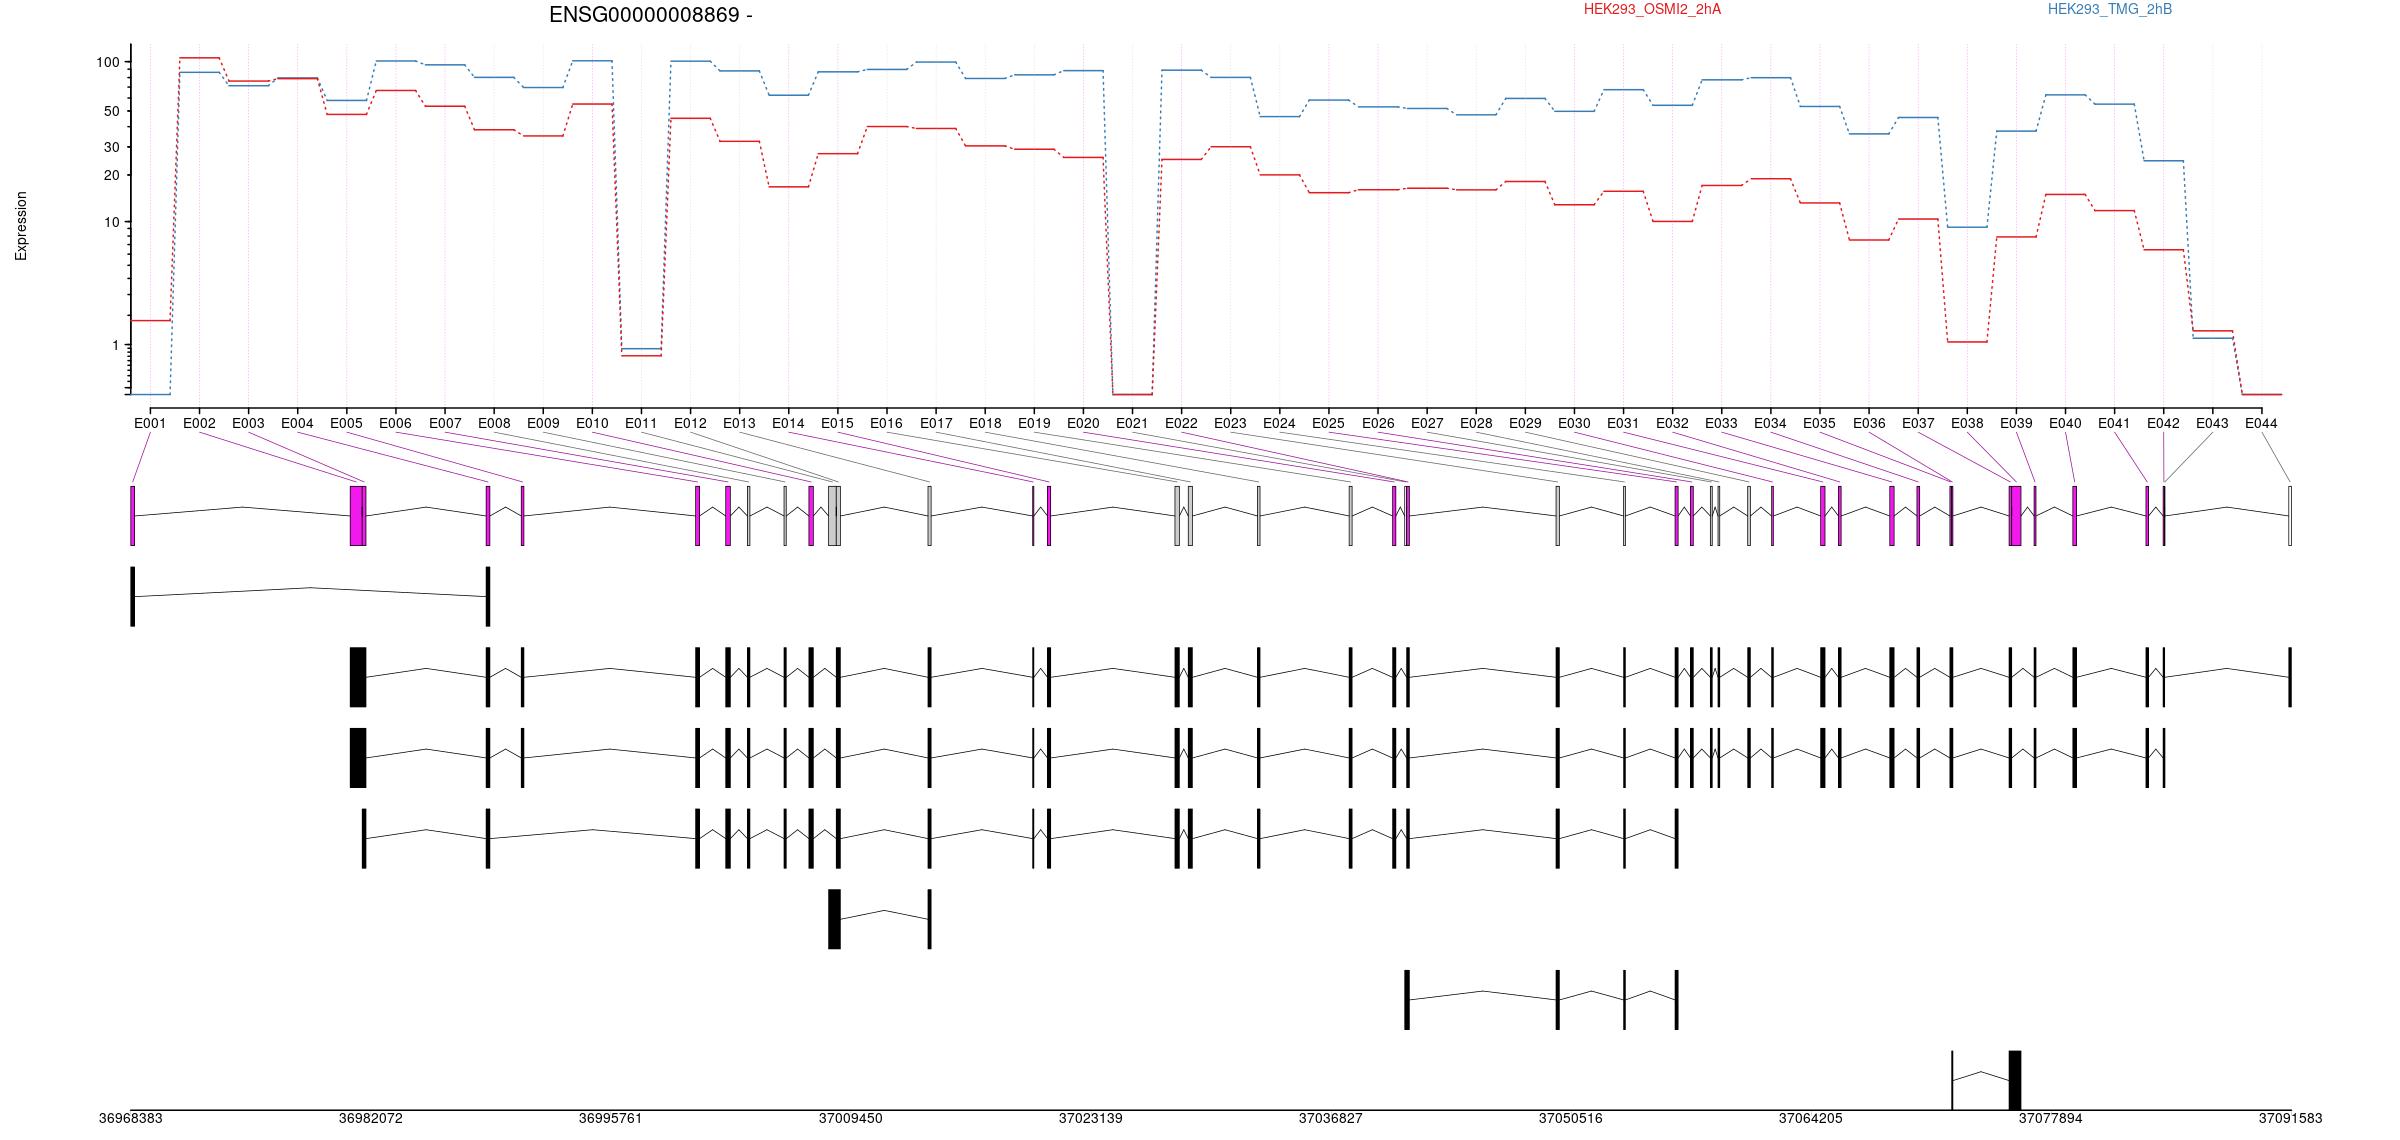Click exon label E018

[x=985, y=423]
